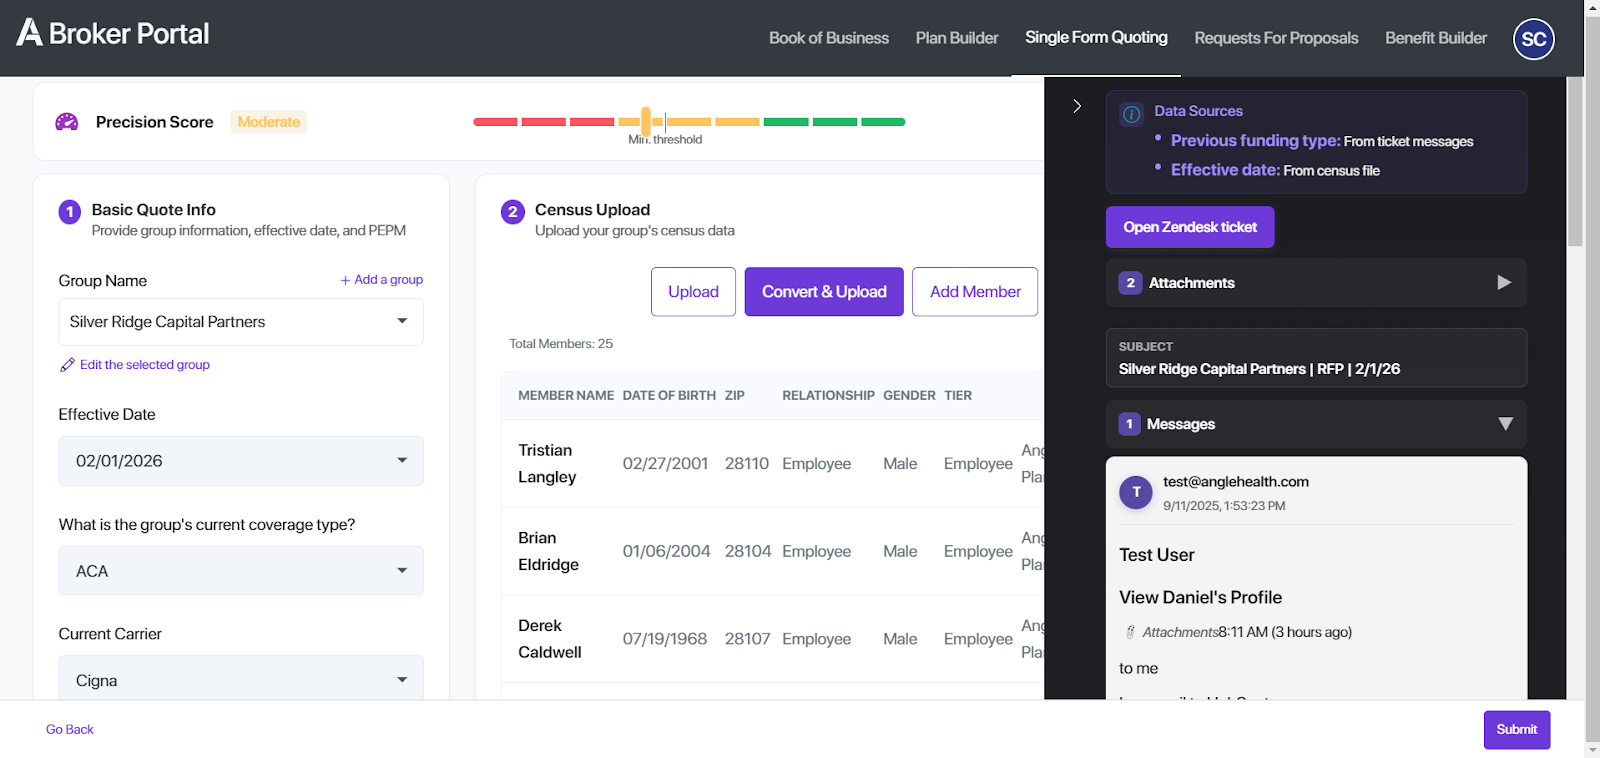Click Add a group link
This screenshot has width=1600, height=758.
pos(381,280)
